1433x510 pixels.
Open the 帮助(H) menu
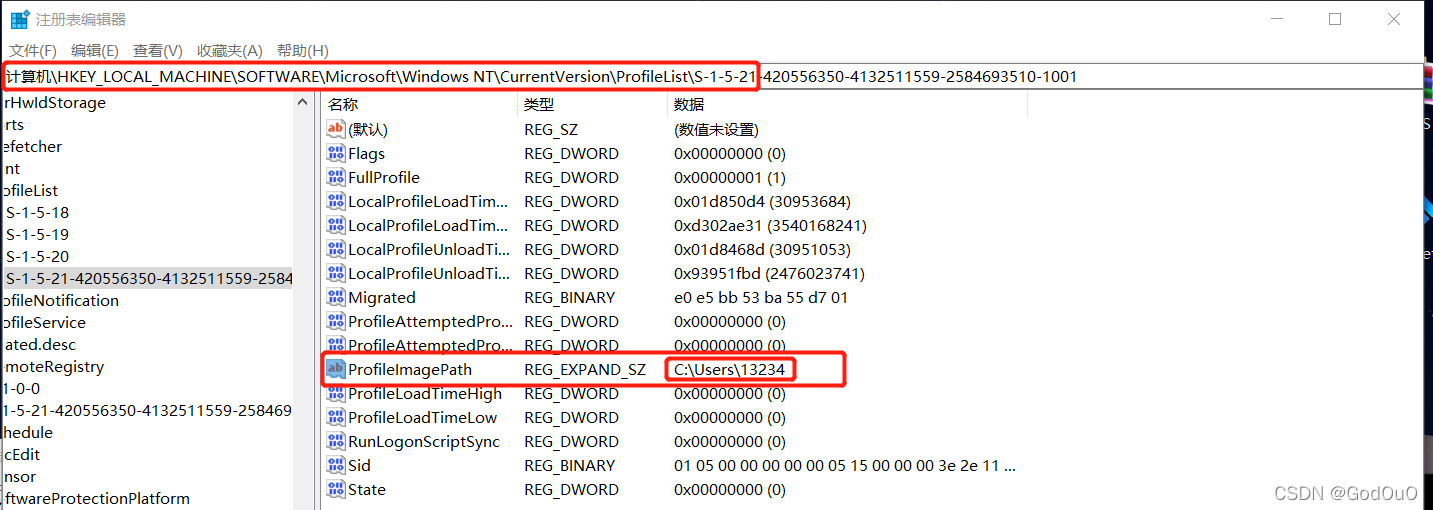tap(303, 50)
